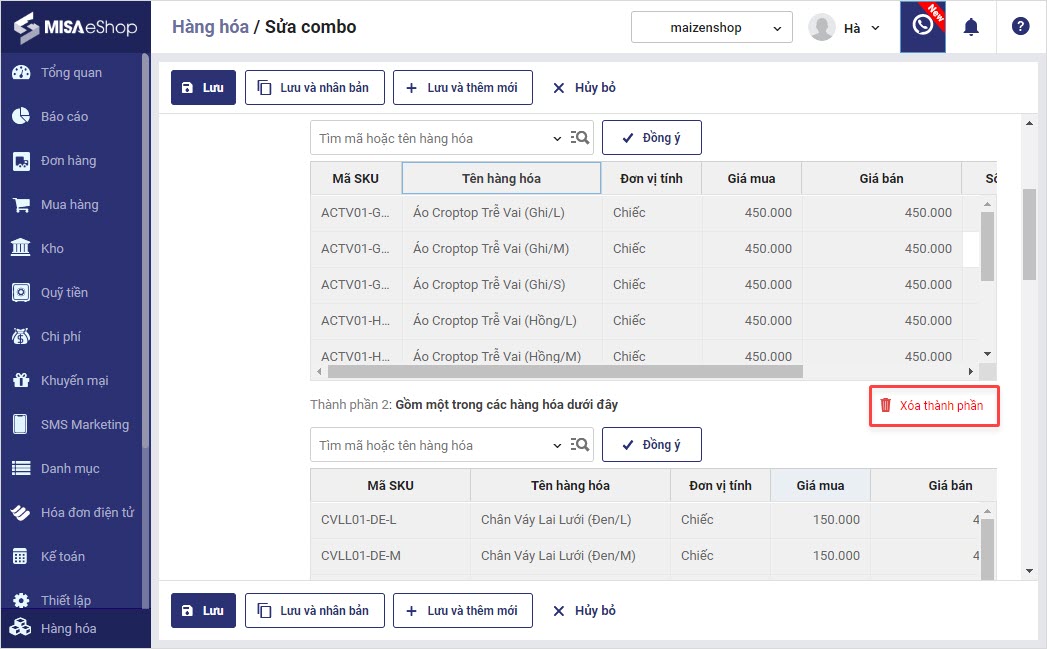Click the top Lưu save button
This screenshot has height=649, width=1047.
pyautogui.click(x=203, y=88)
